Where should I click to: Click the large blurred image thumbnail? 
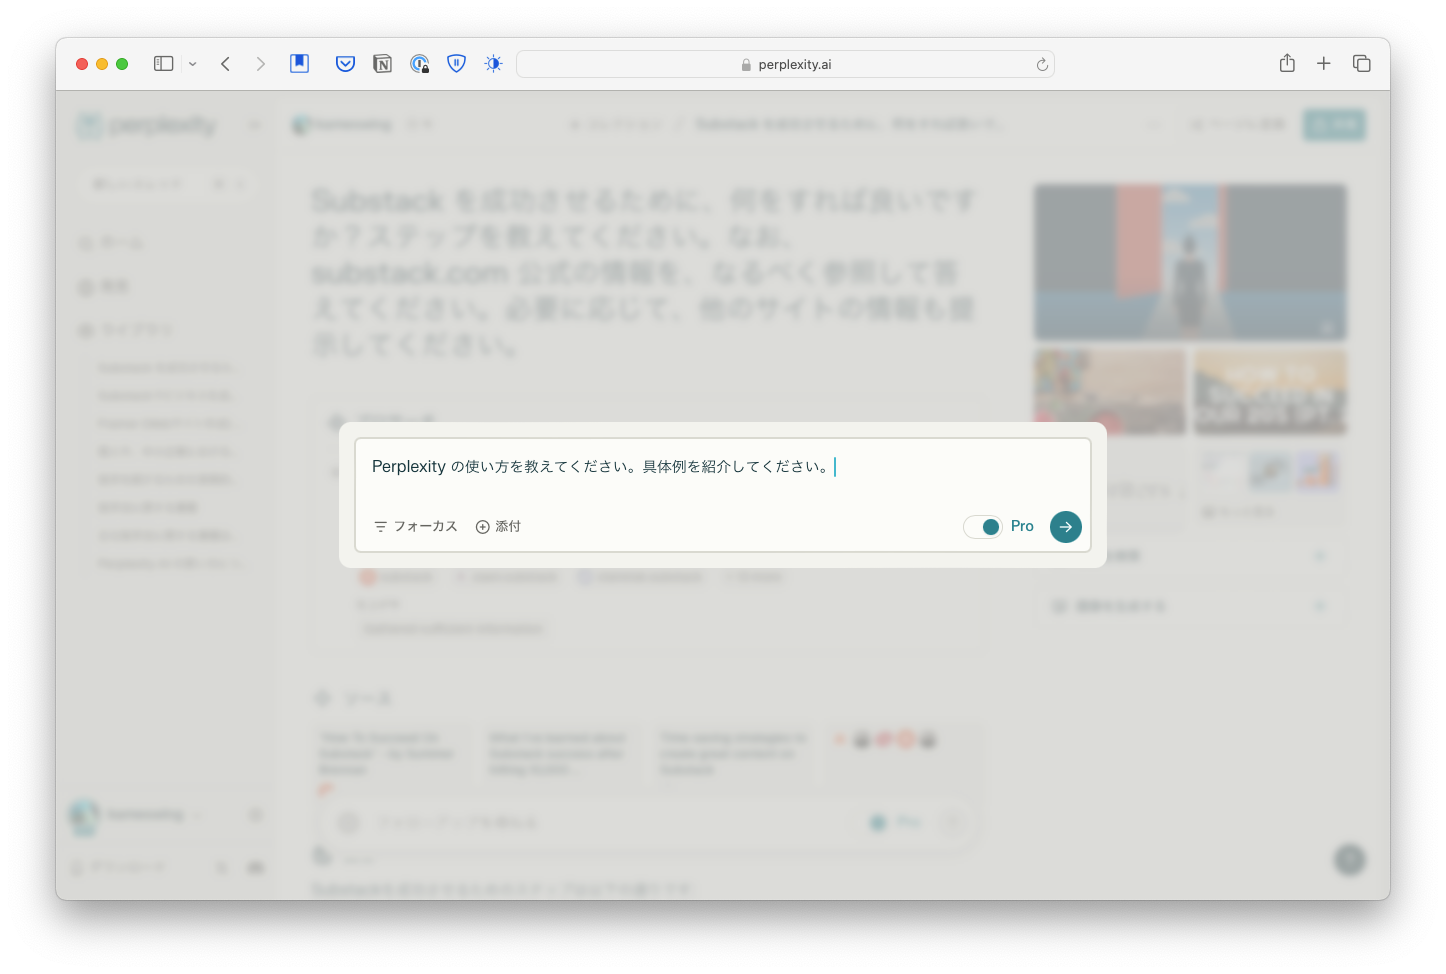pyautogui.click(x=1190, y=262)
